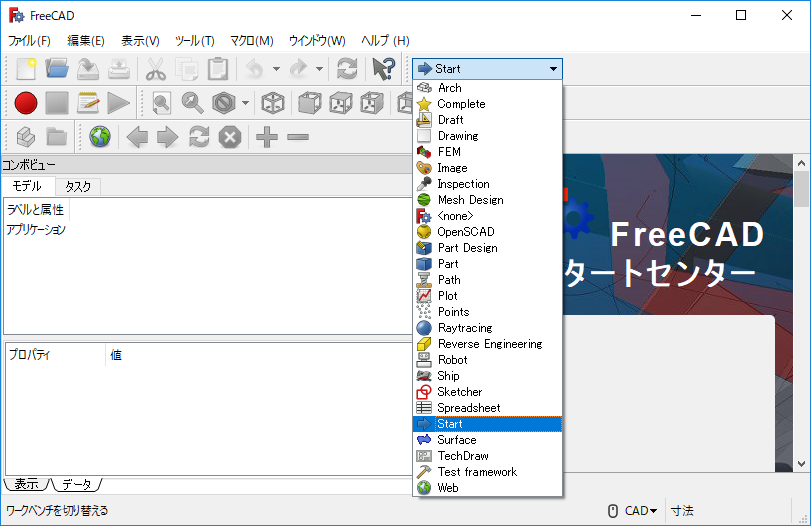This screenshot has width=811, height=526.
Task: Click the redo arrow icon
Action: click(298, 69)
